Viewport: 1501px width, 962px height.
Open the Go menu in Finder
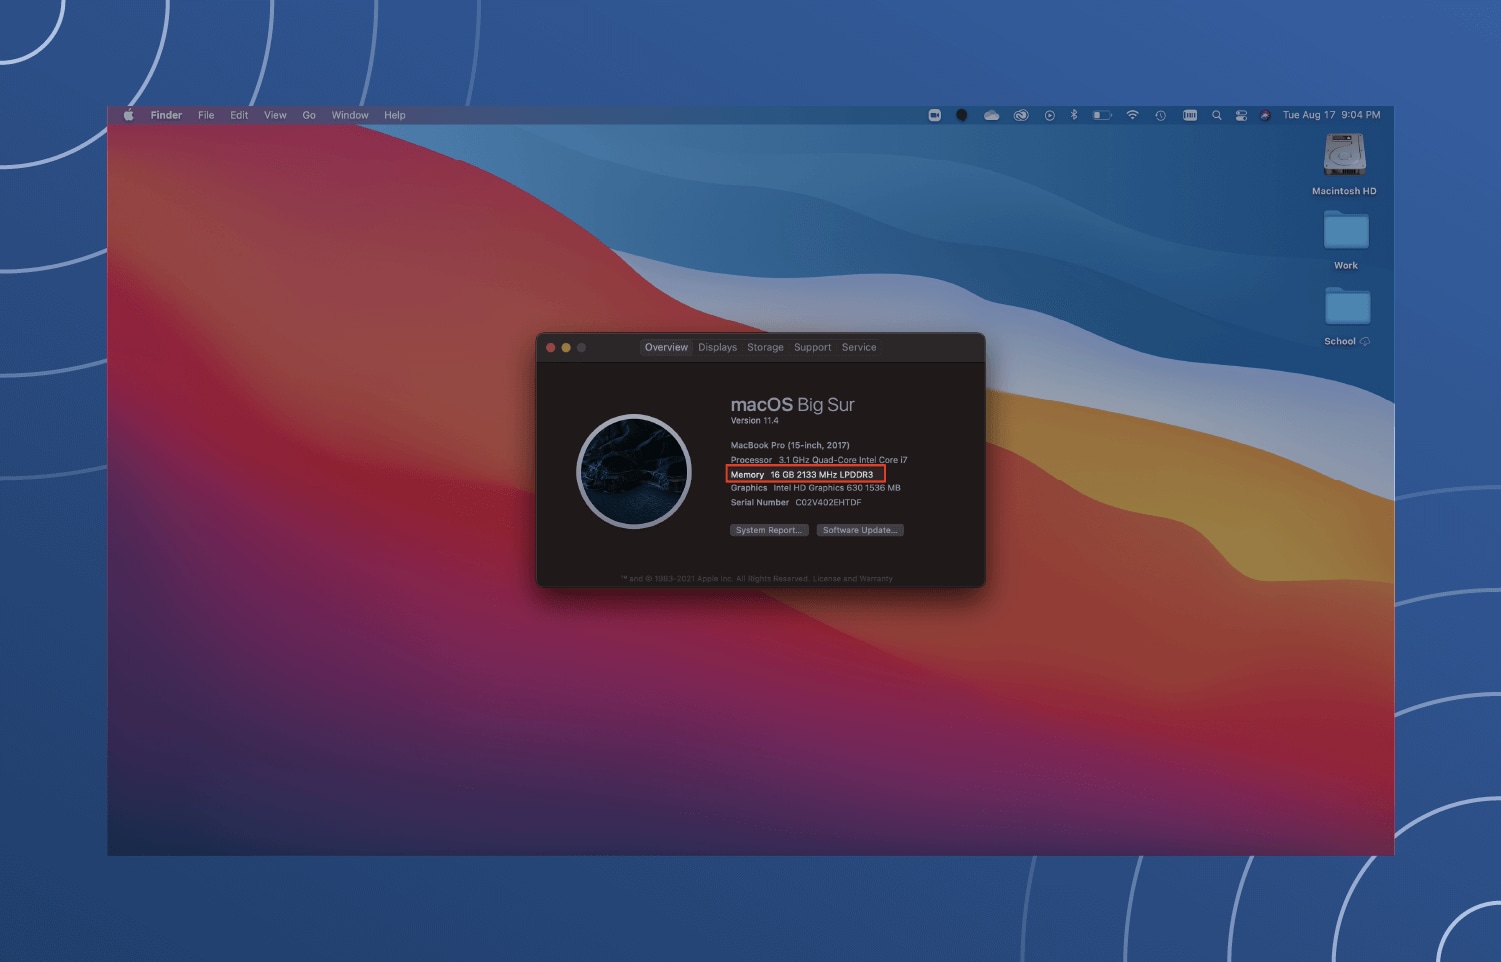pos(309,115)
